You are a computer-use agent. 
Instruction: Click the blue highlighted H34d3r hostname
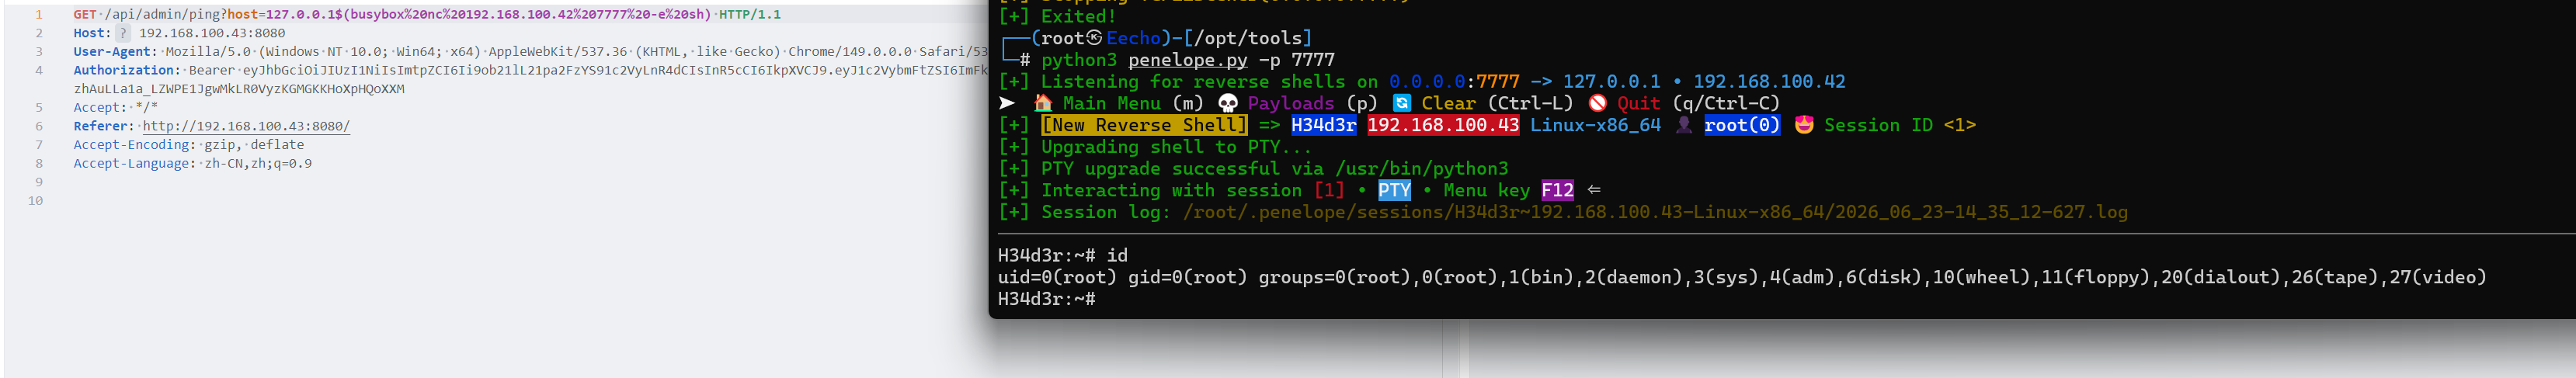click(1323, 125)
